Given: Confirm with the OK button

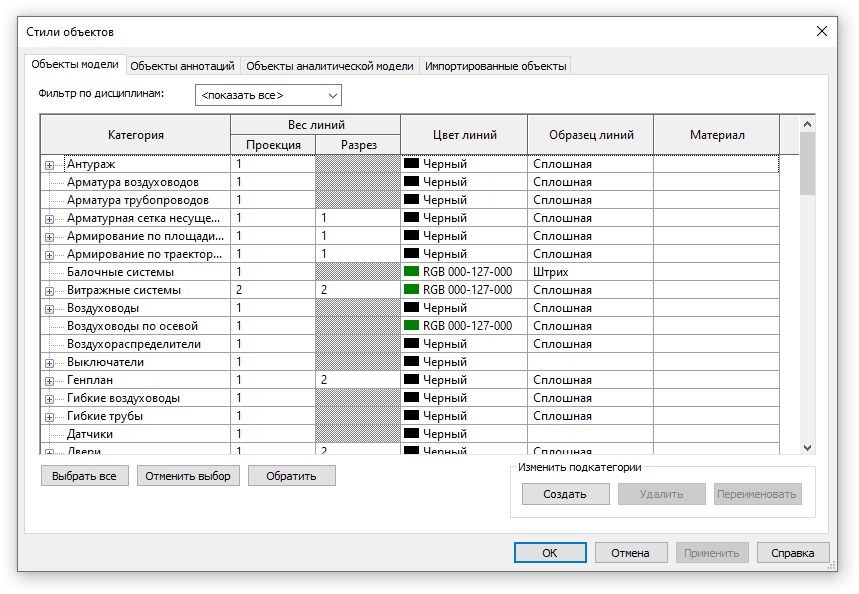Looking at the screenshot, I should pos(550,553).
